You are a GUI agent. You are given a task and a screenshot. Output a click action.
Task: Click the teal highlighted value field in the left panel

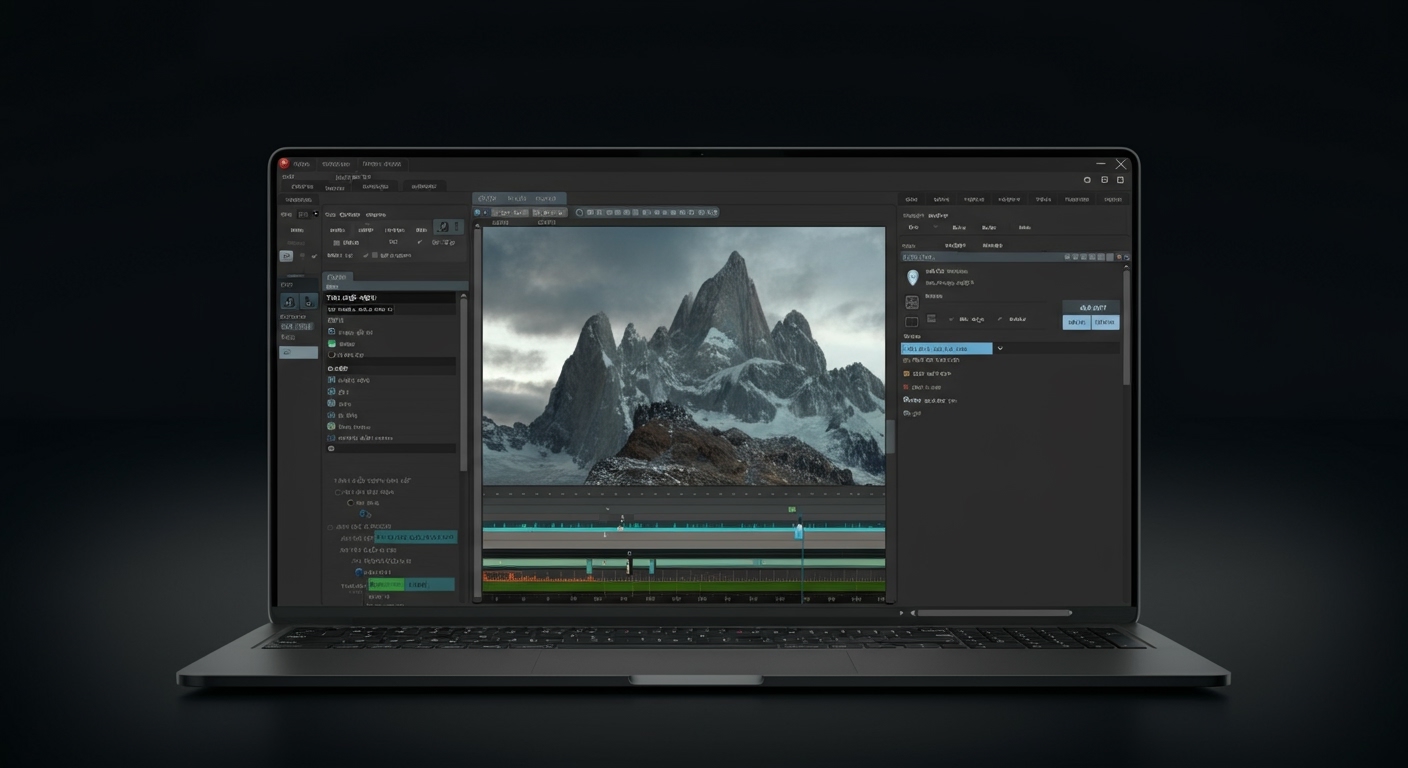pyautogui.click(x=415, y=537)
